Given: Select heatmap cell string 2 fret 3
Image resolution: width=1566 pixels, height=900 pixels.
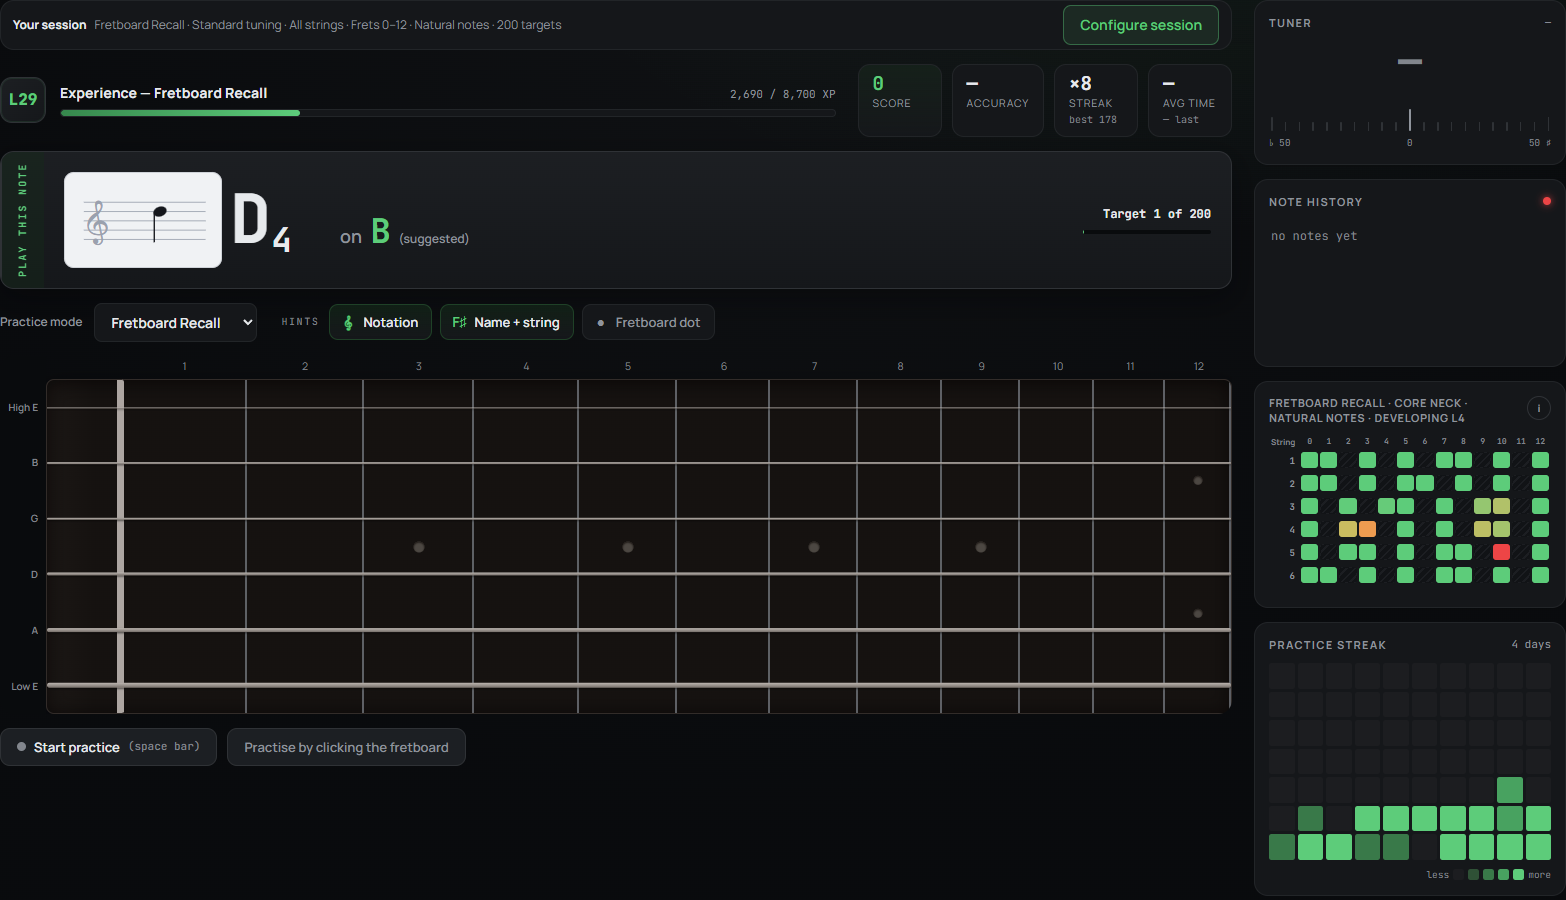Looking at the screenshot, I should 1367,483.
